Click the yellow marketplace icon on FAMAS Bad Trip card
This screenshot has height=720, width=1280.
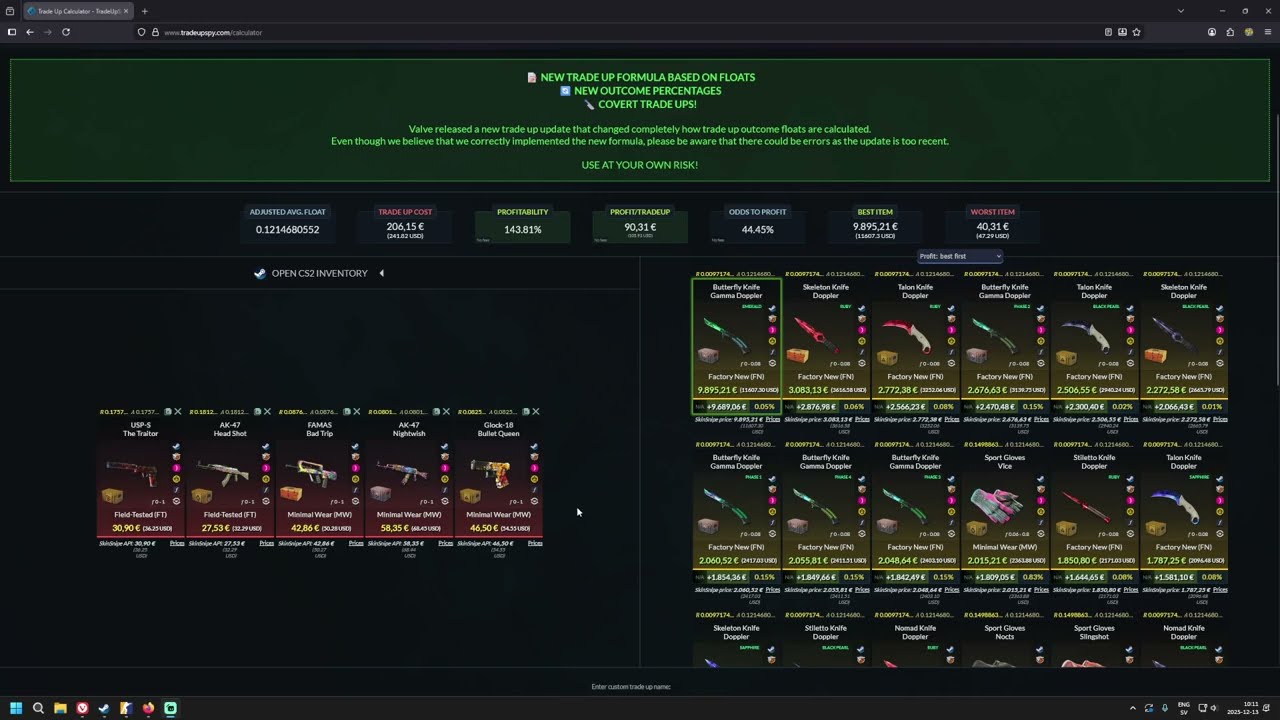pos(355,479)
